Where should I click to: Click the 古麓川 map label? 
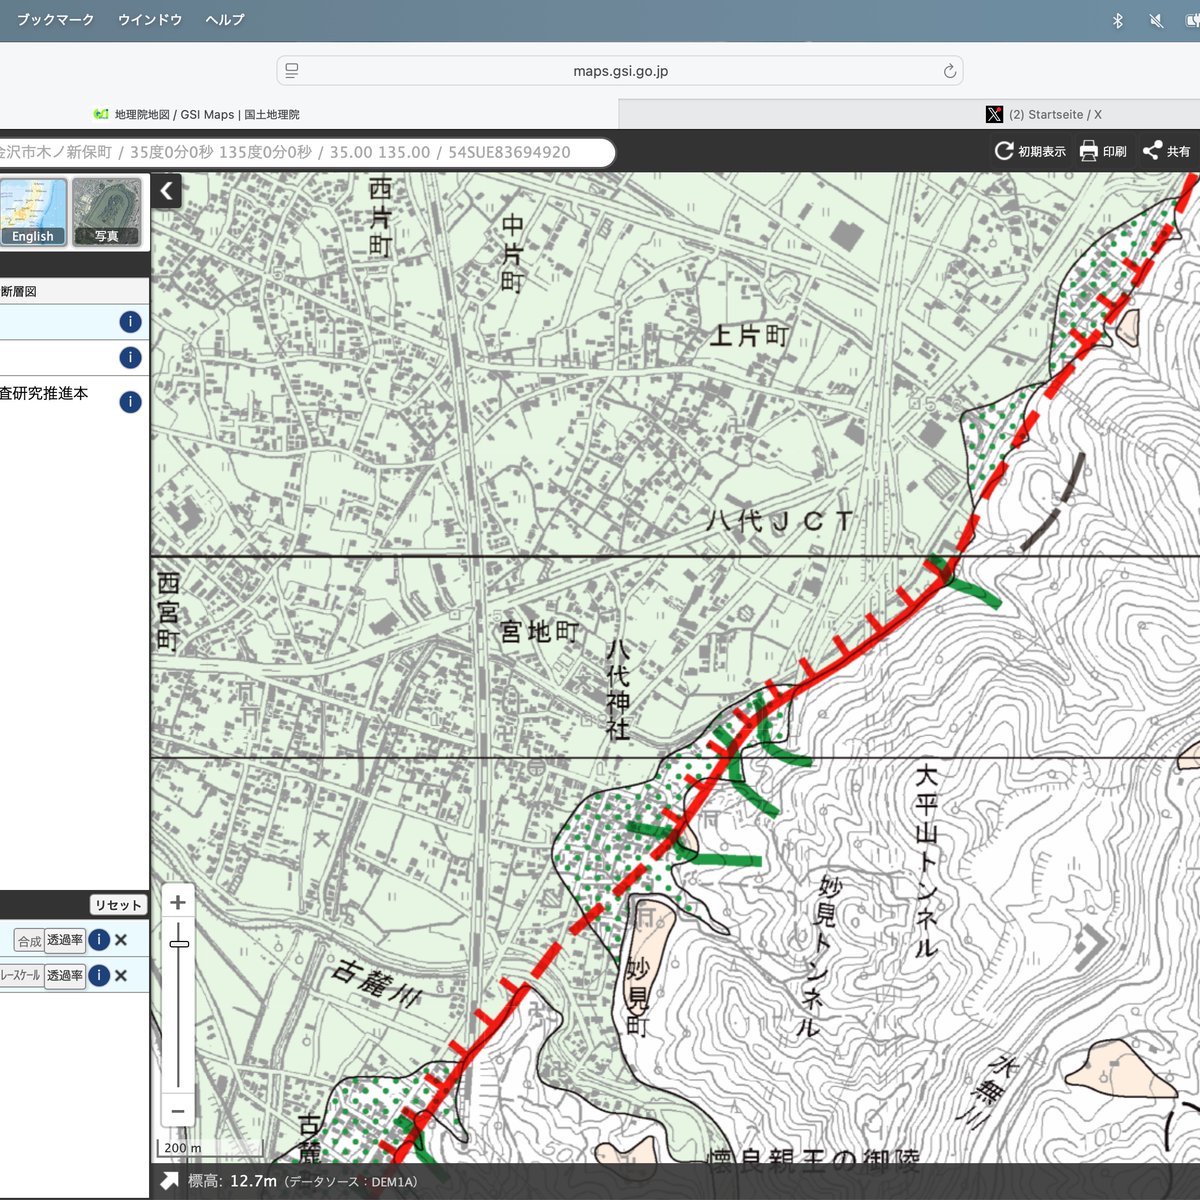(378, 981)
